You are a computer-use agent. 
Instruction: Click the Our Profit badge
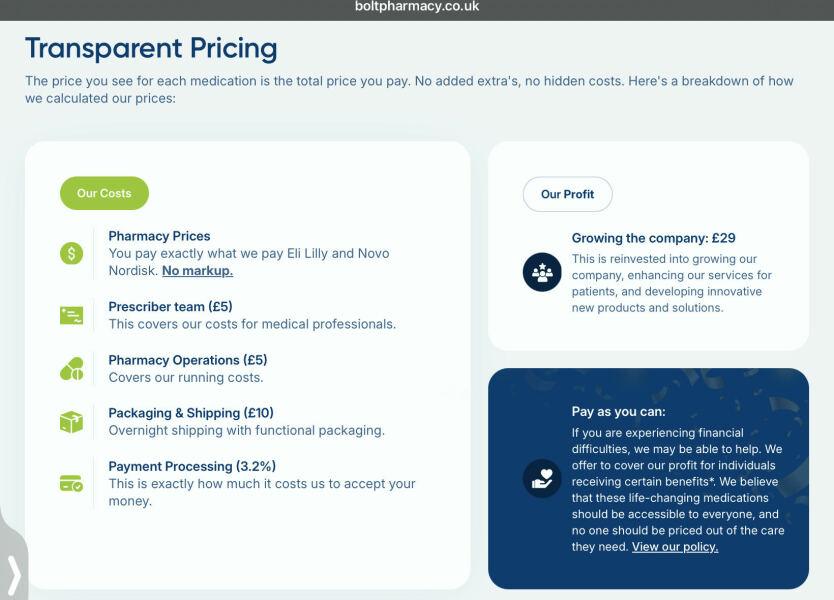(567, 194)
